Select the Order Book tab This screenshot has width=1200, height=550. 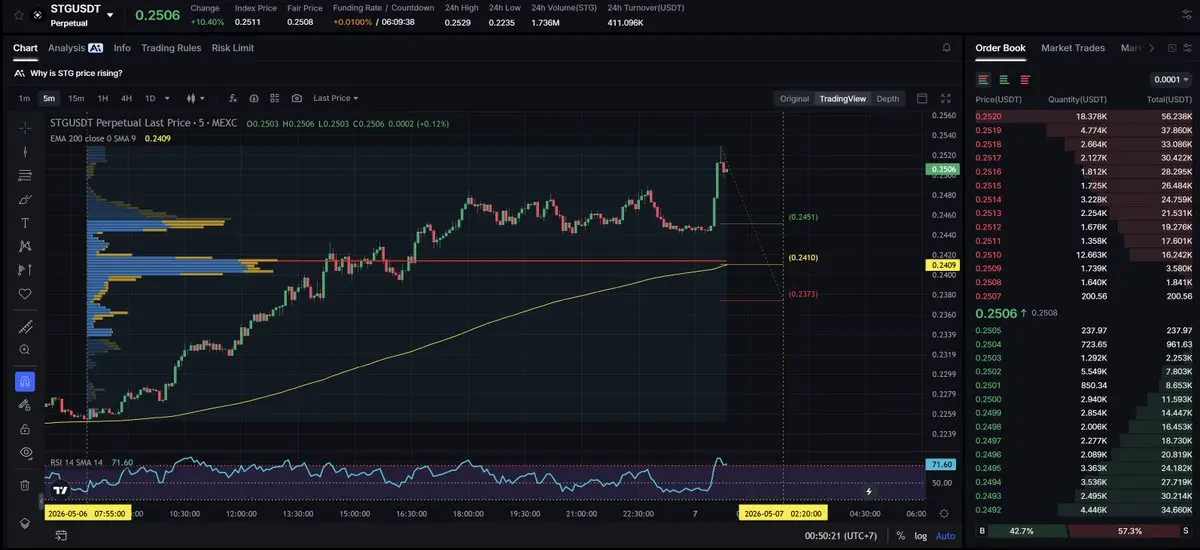1000,47
